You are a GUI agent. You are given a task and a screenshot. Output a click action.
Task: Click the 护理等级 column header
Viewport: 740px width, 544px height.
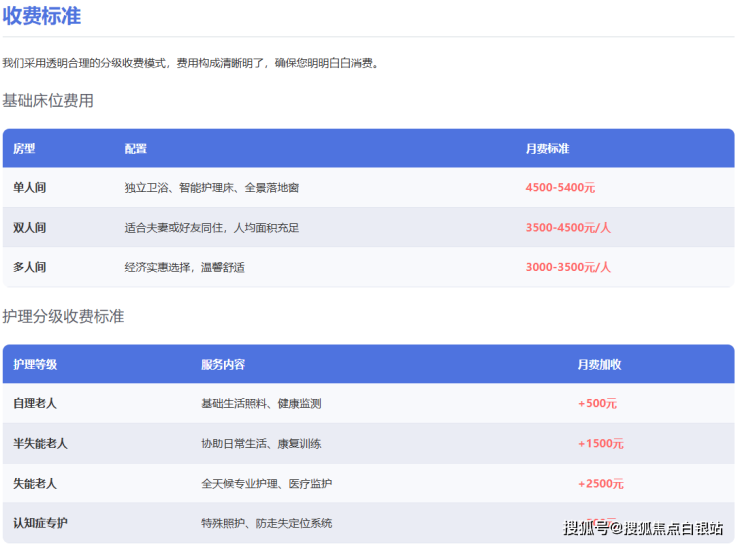pyautogui.click(x=35, y=364)
